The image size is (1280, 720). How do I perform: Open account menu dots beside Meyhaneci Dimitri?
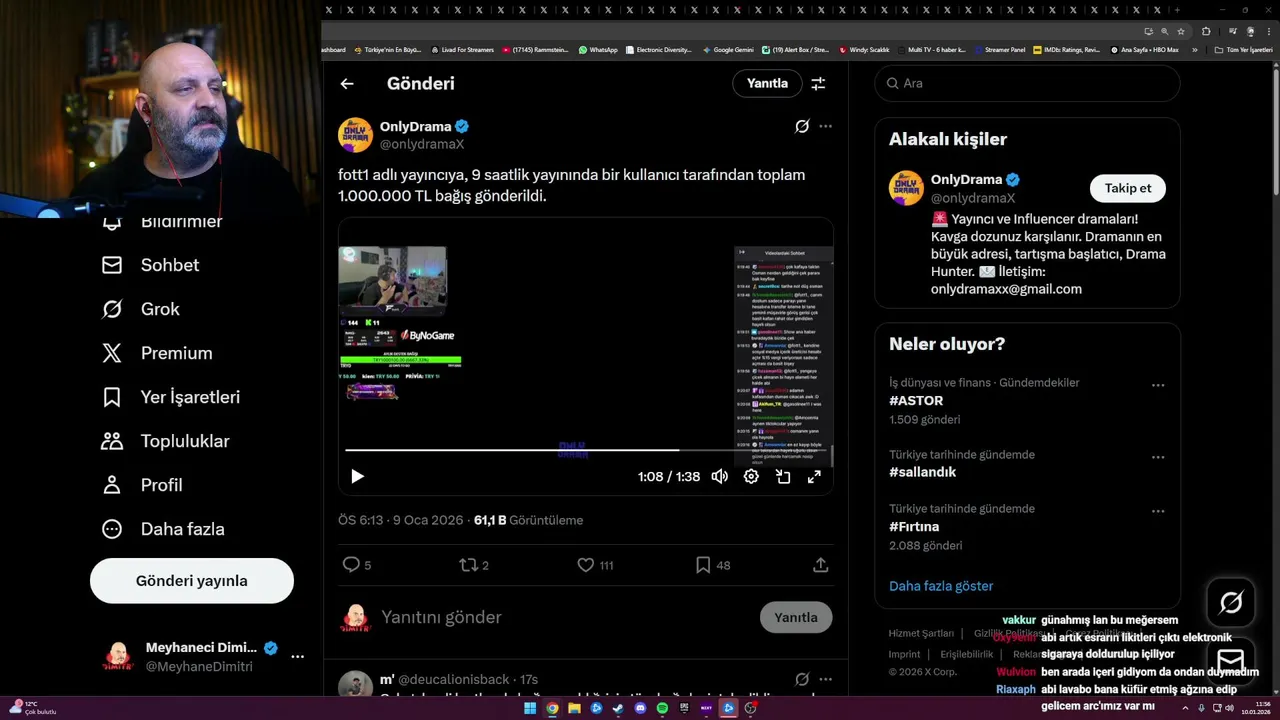point(297,657)
